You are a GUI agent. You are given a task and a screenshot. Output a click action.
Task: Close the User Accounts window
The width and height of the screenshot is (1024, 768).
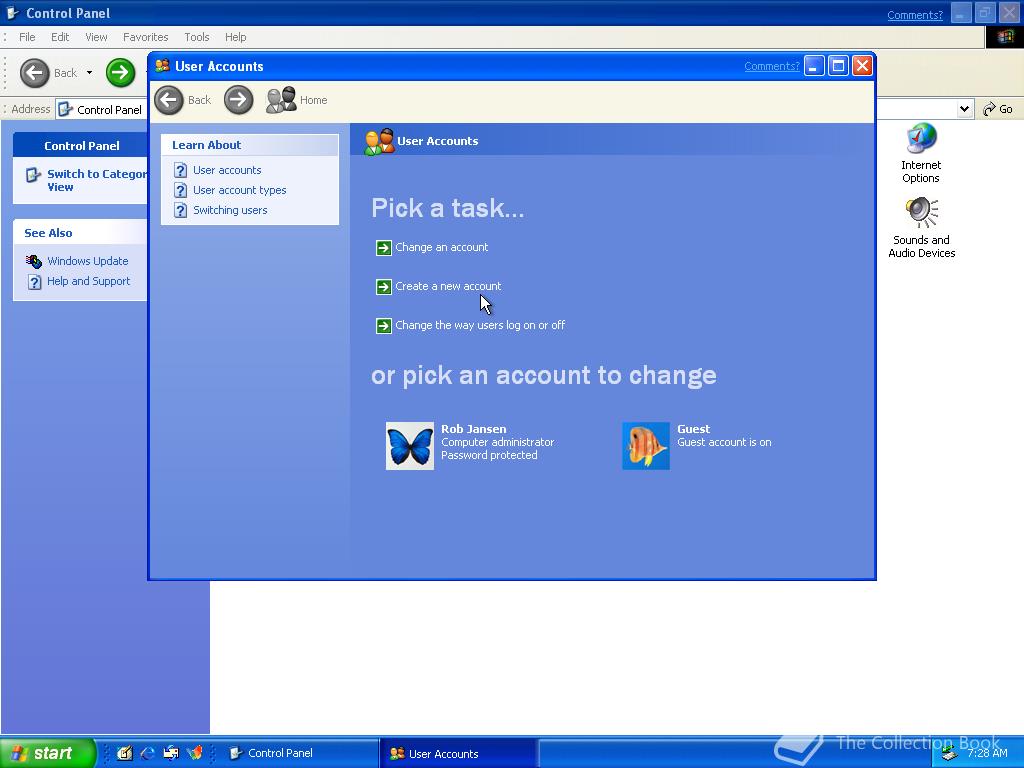point(862,66)
